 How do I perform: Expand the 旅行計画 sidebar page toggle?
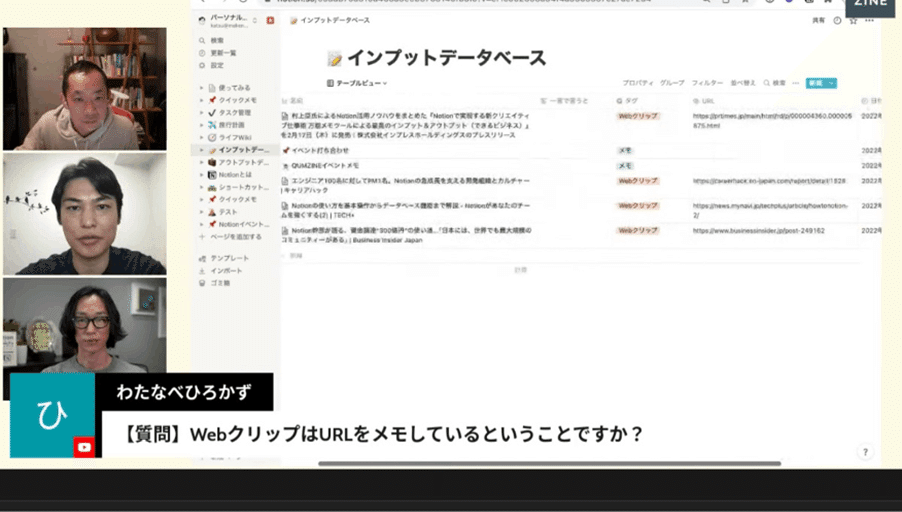[201, 125]
